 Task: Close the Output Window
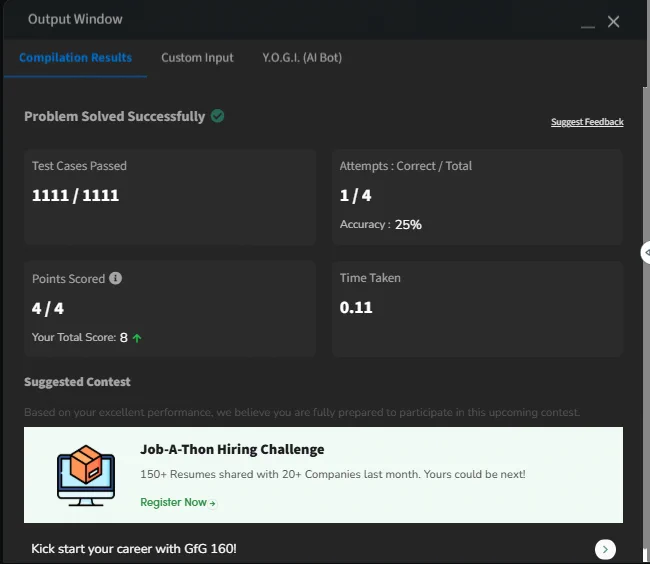click(x=614, y=22)
